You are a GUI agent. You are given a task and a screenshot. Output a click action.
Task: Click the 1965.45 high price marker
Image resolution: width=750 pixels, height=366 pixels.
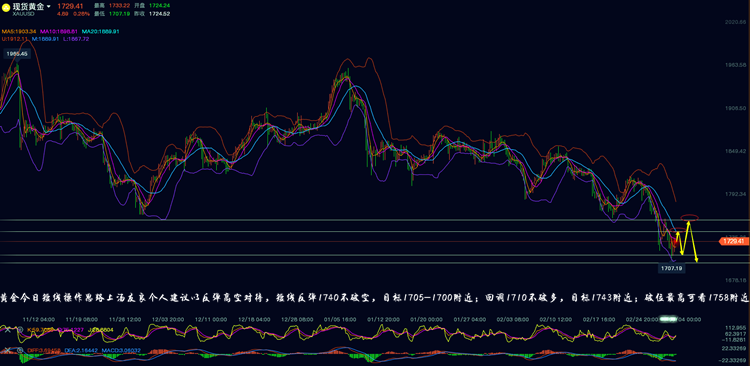(17, 55)
